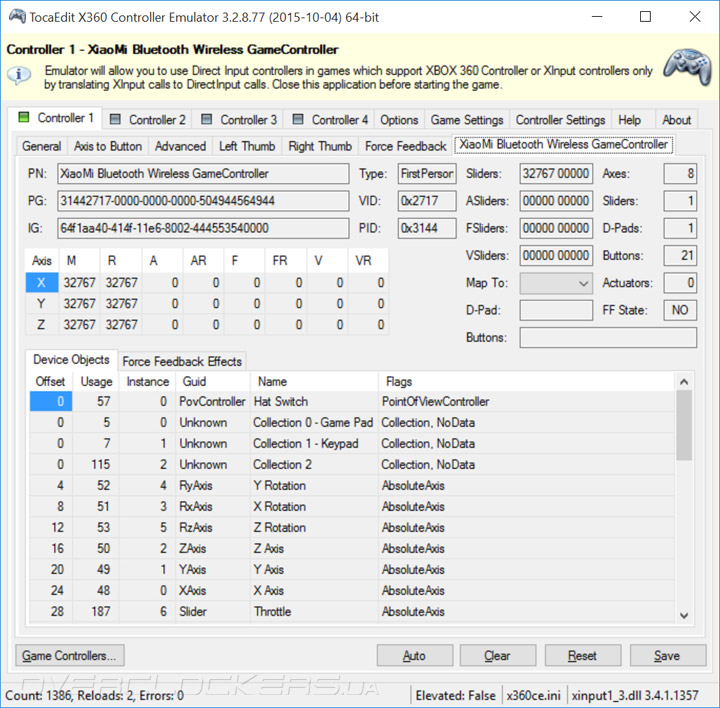This screenshot has width=720, height=708.
Task: Click the Sliders field showing 32767 00000
Action: click(556, 174)
